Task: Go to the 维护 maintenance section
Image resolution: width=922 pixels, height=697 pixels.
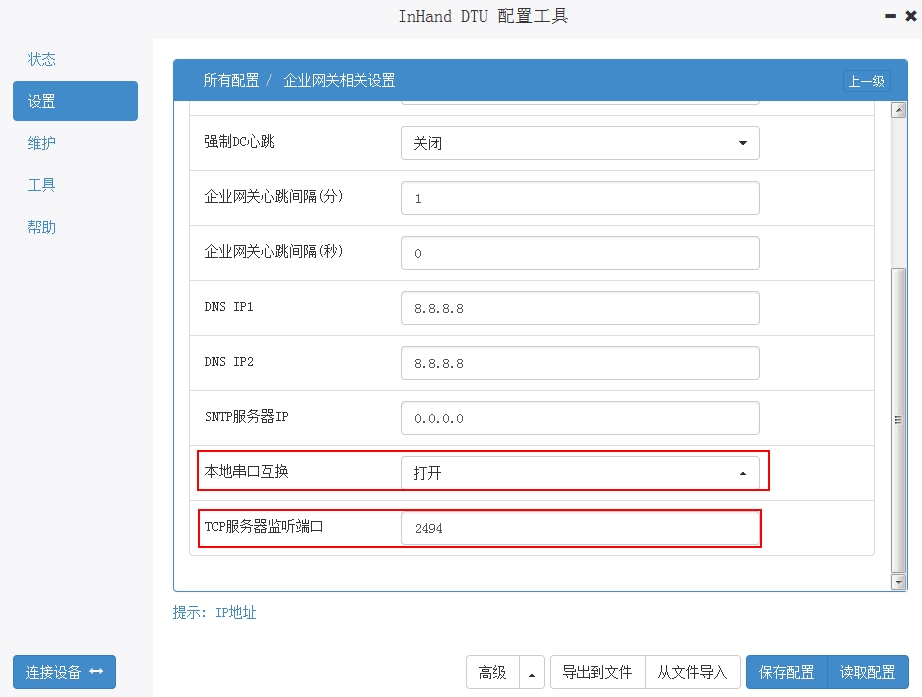Action: point(42,143)
